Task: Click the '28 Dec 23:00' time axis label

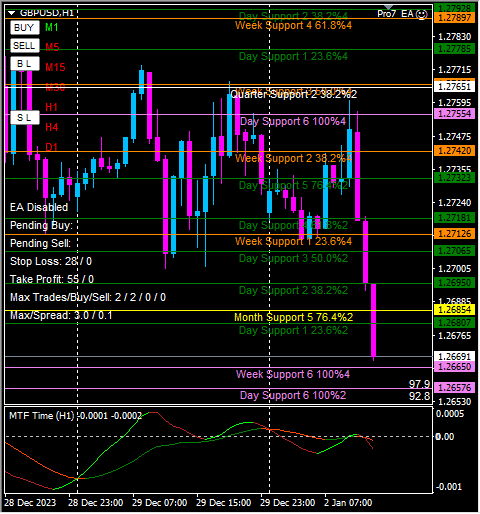Action: point(96,503)
